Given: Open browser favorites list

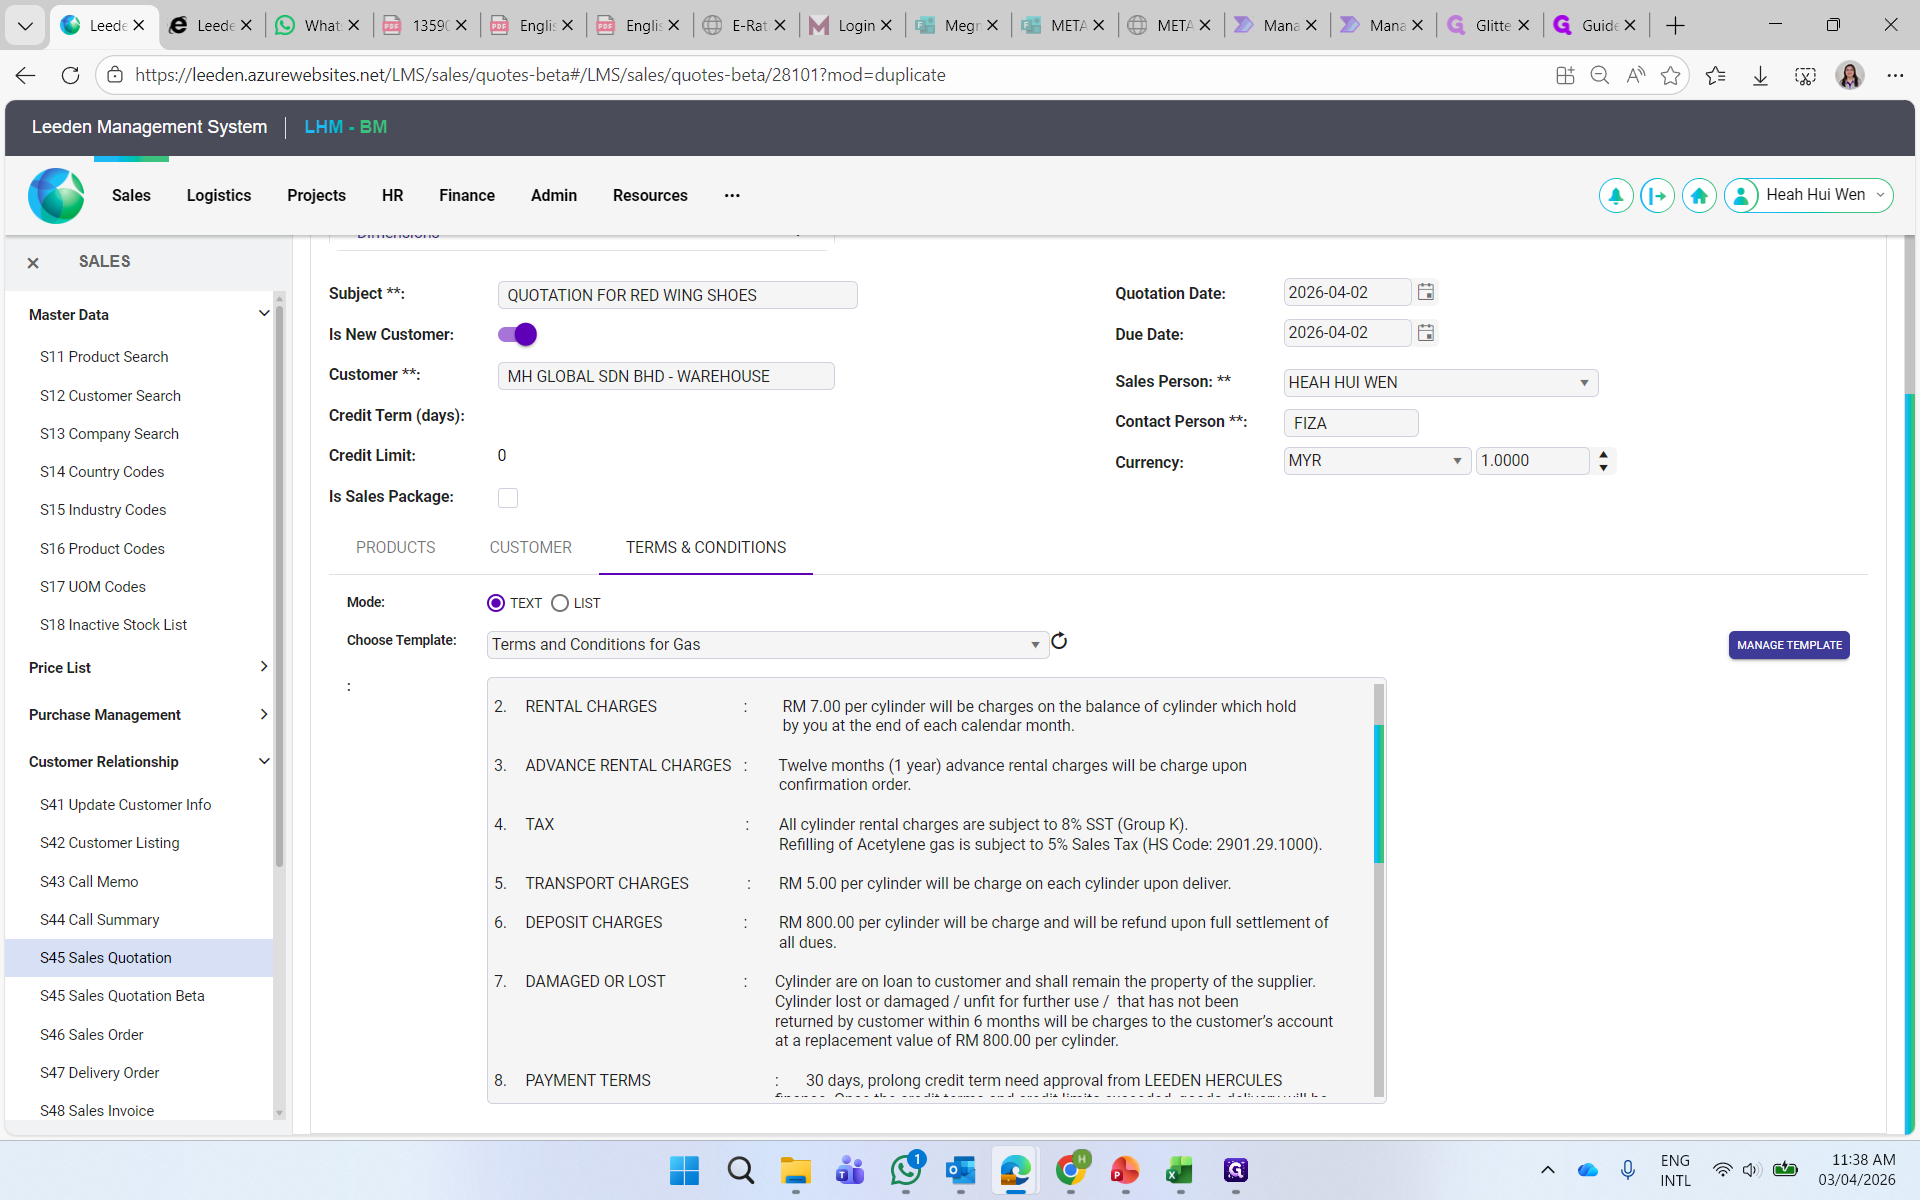Looking at the screenshot, I should pos(1715,75).
